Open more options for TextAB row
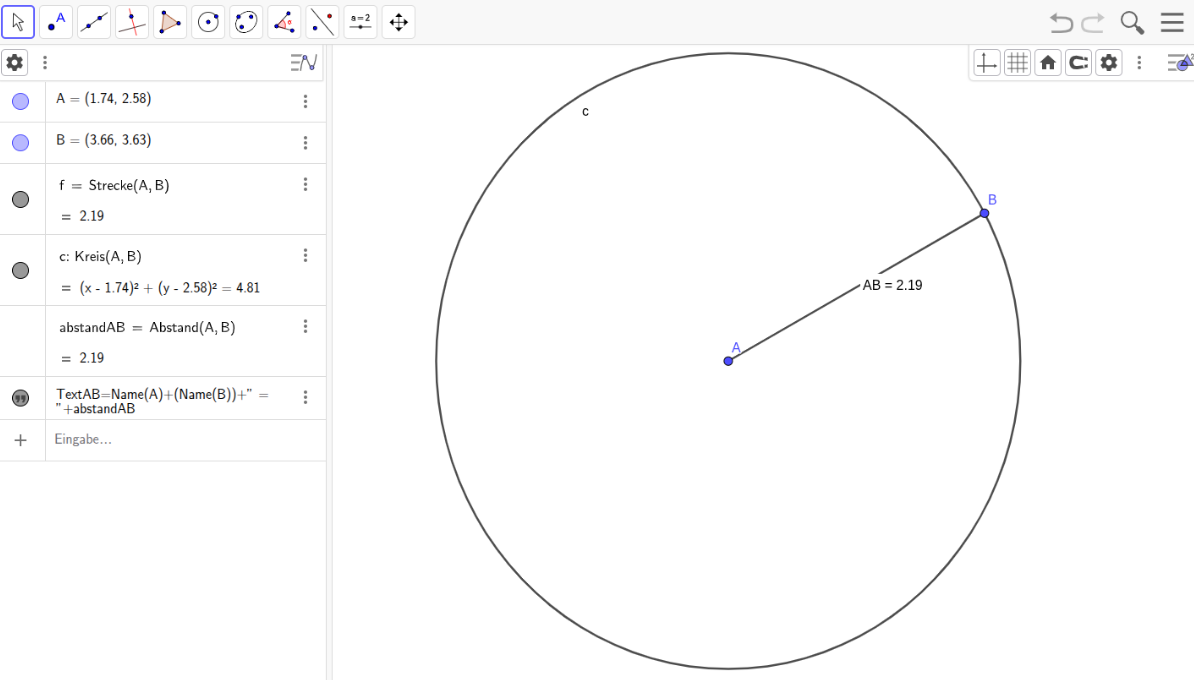 pos(305,398)
